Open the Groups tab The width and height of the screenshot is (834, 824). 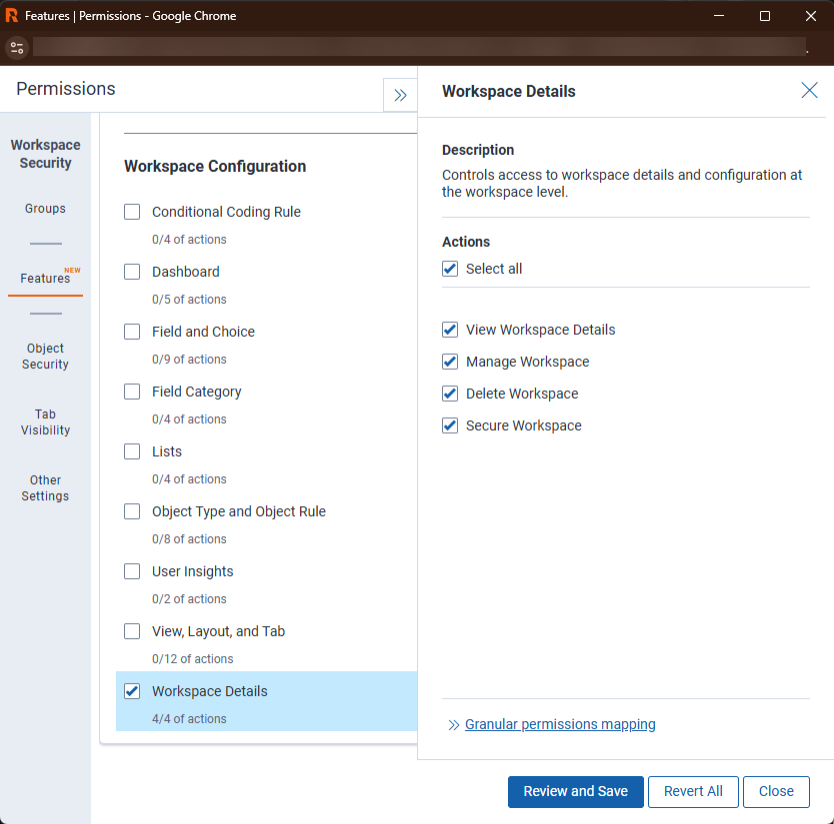click(x=45, y=209)
